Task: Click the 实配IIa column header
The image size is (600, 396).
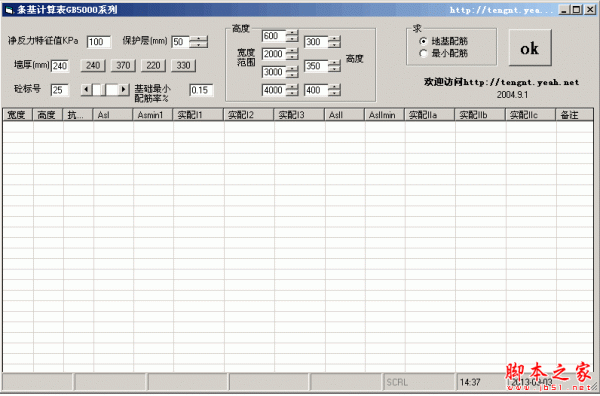Action: pyautogui.click(x=430, y=115)
